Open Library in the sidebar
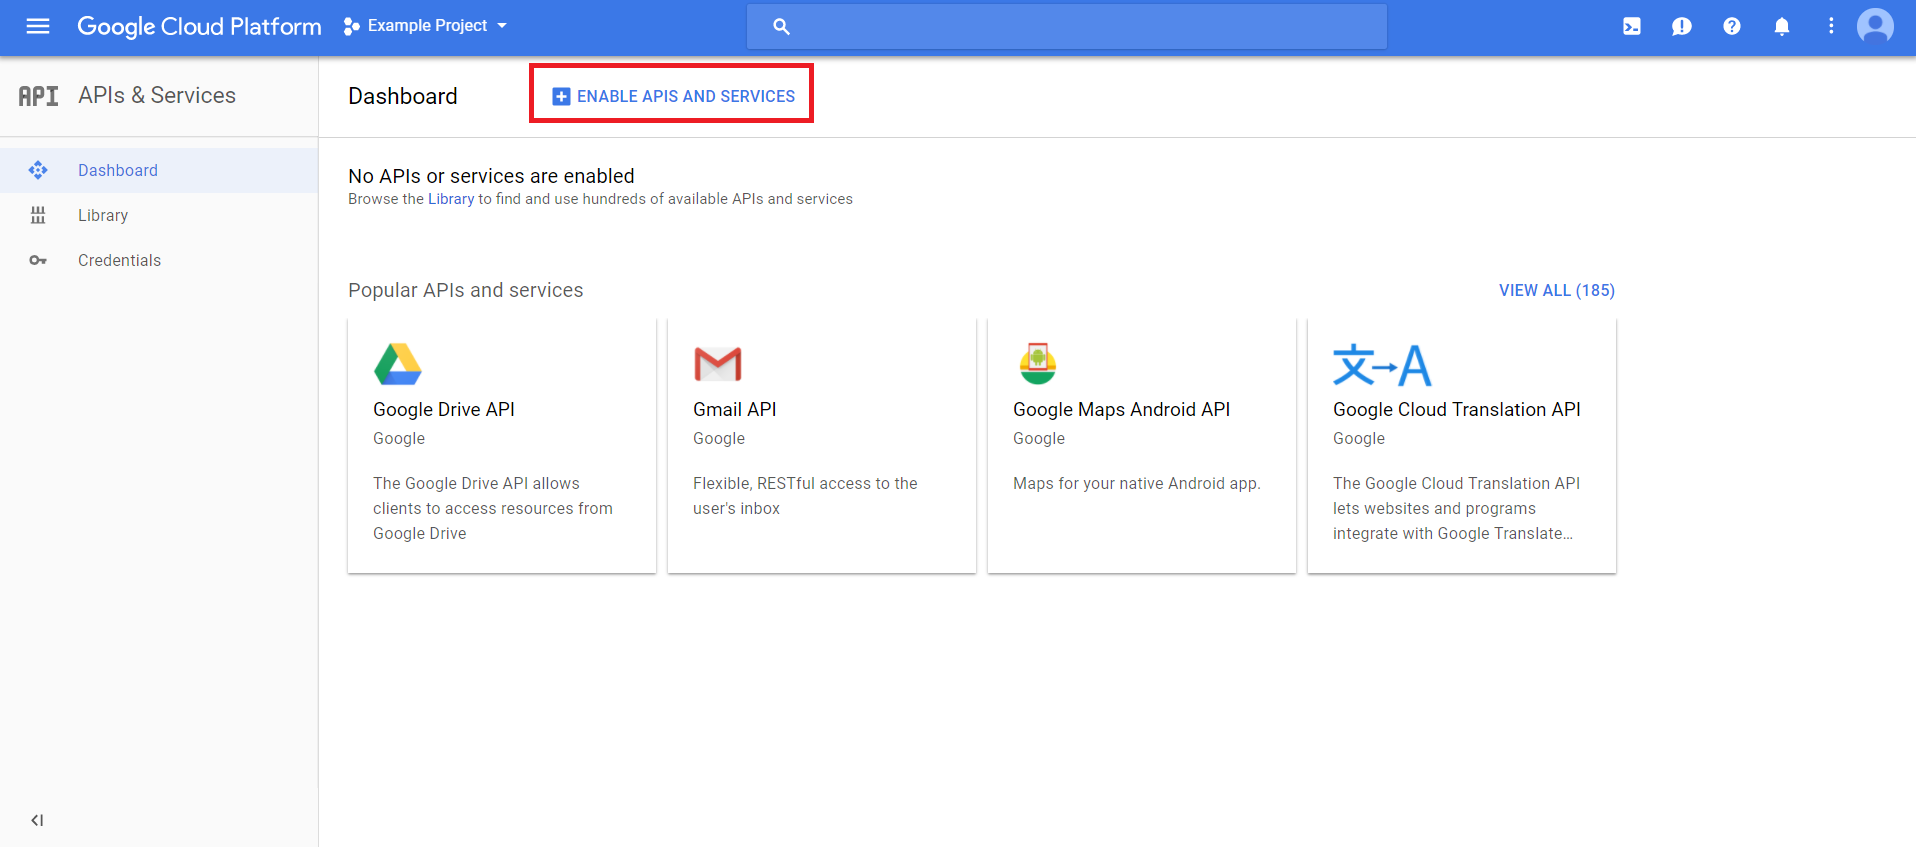This screenshot has height=847, width=1916. 159,216
